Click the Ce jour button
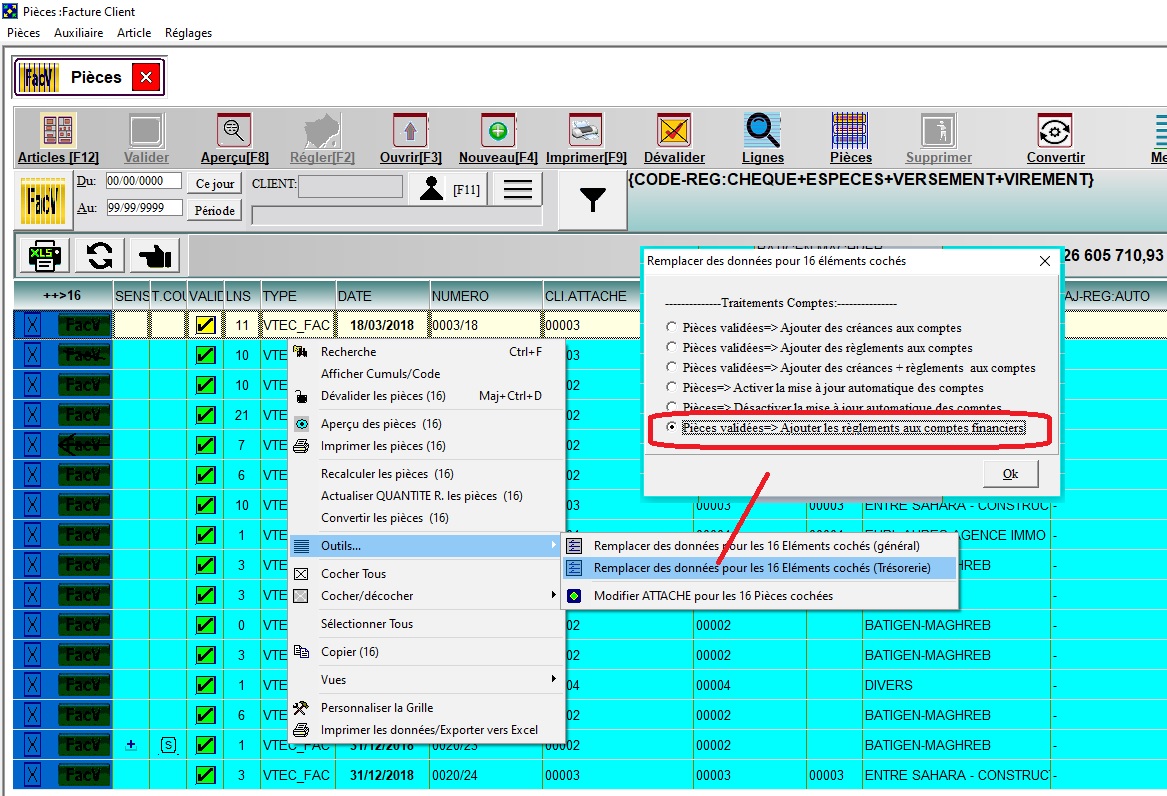 pyautogui.click(x=215, y=184)
